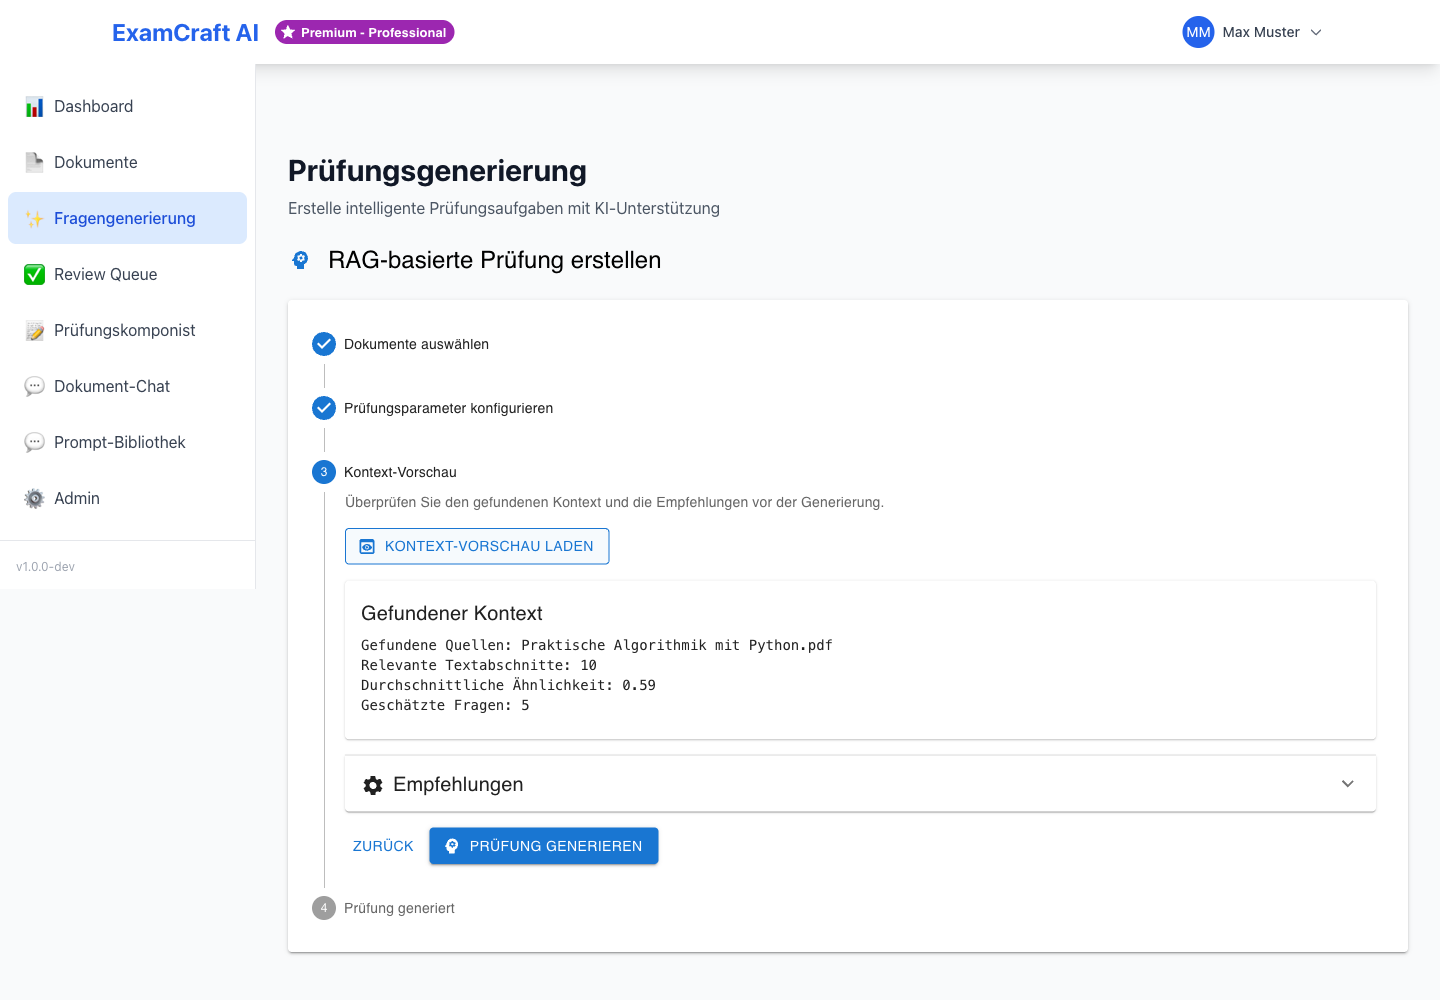Click the Premium - Professional badge
Image resolution: width=1440 pixels, height=1000 pixels.
click(365, 32)
